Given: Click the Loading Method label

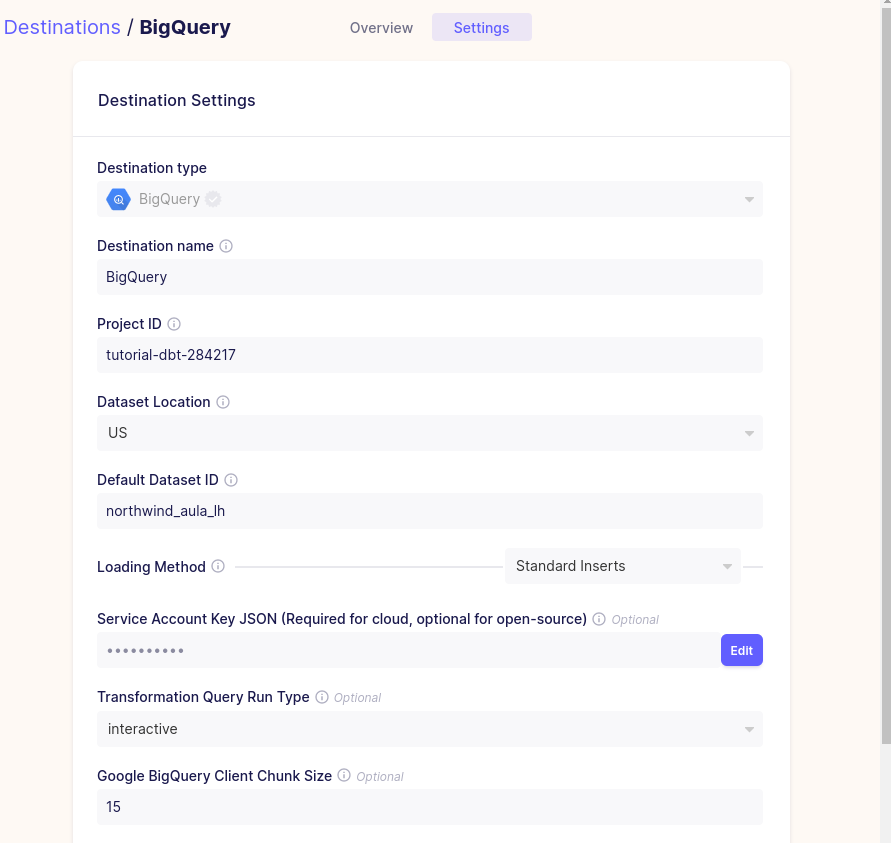Looking at the screenshot, I should [151, 567].
